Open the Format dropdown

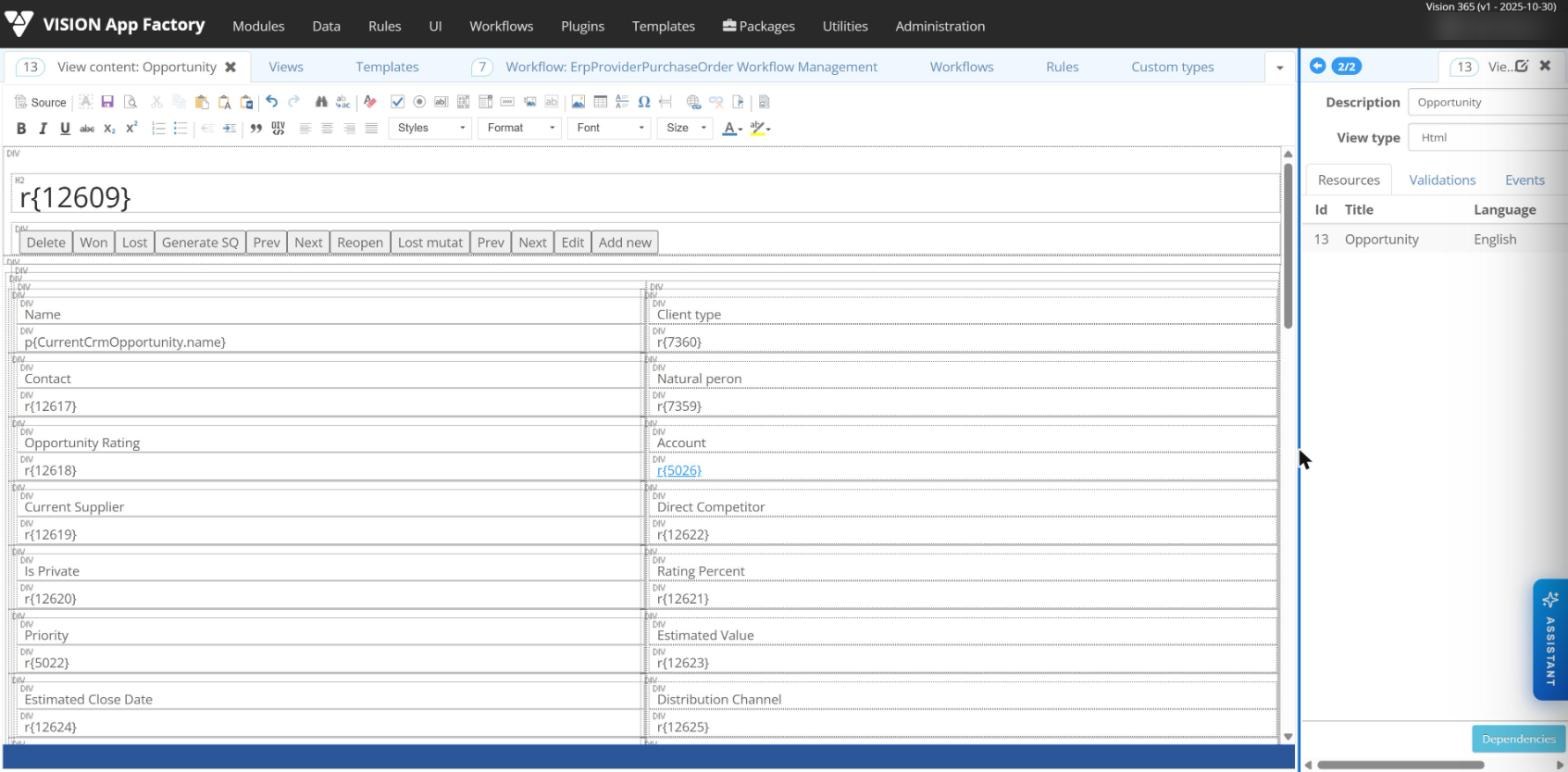tap(519, 128)
